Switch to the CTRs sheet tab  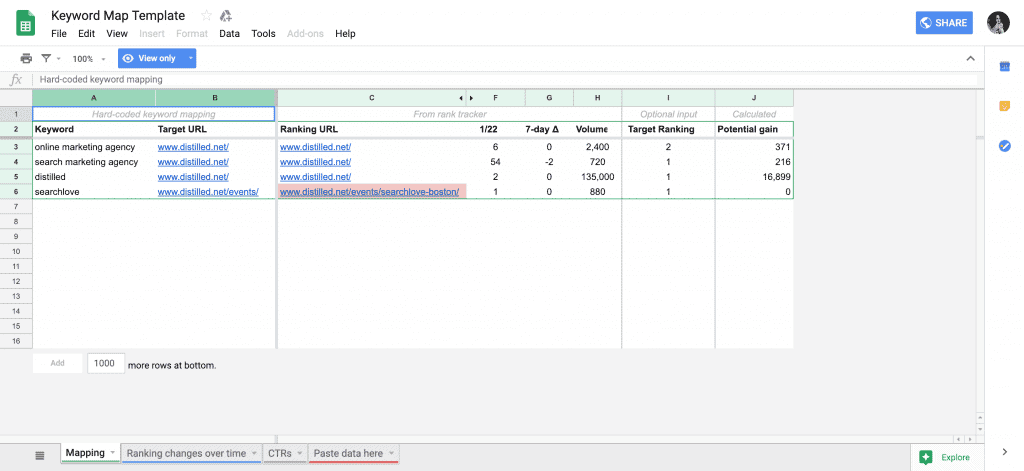pyautogui.click(x=280, y=453)
